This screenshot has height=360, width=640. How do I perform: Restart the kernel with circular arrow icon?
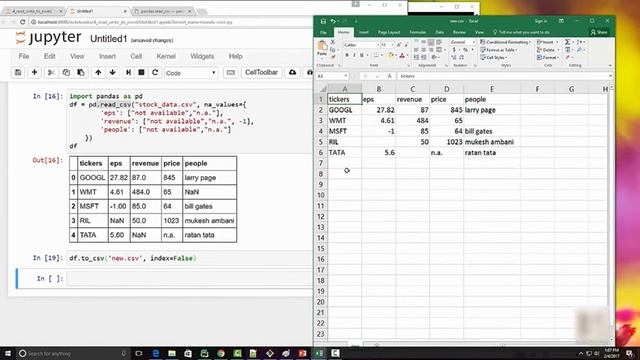point(155,73)
